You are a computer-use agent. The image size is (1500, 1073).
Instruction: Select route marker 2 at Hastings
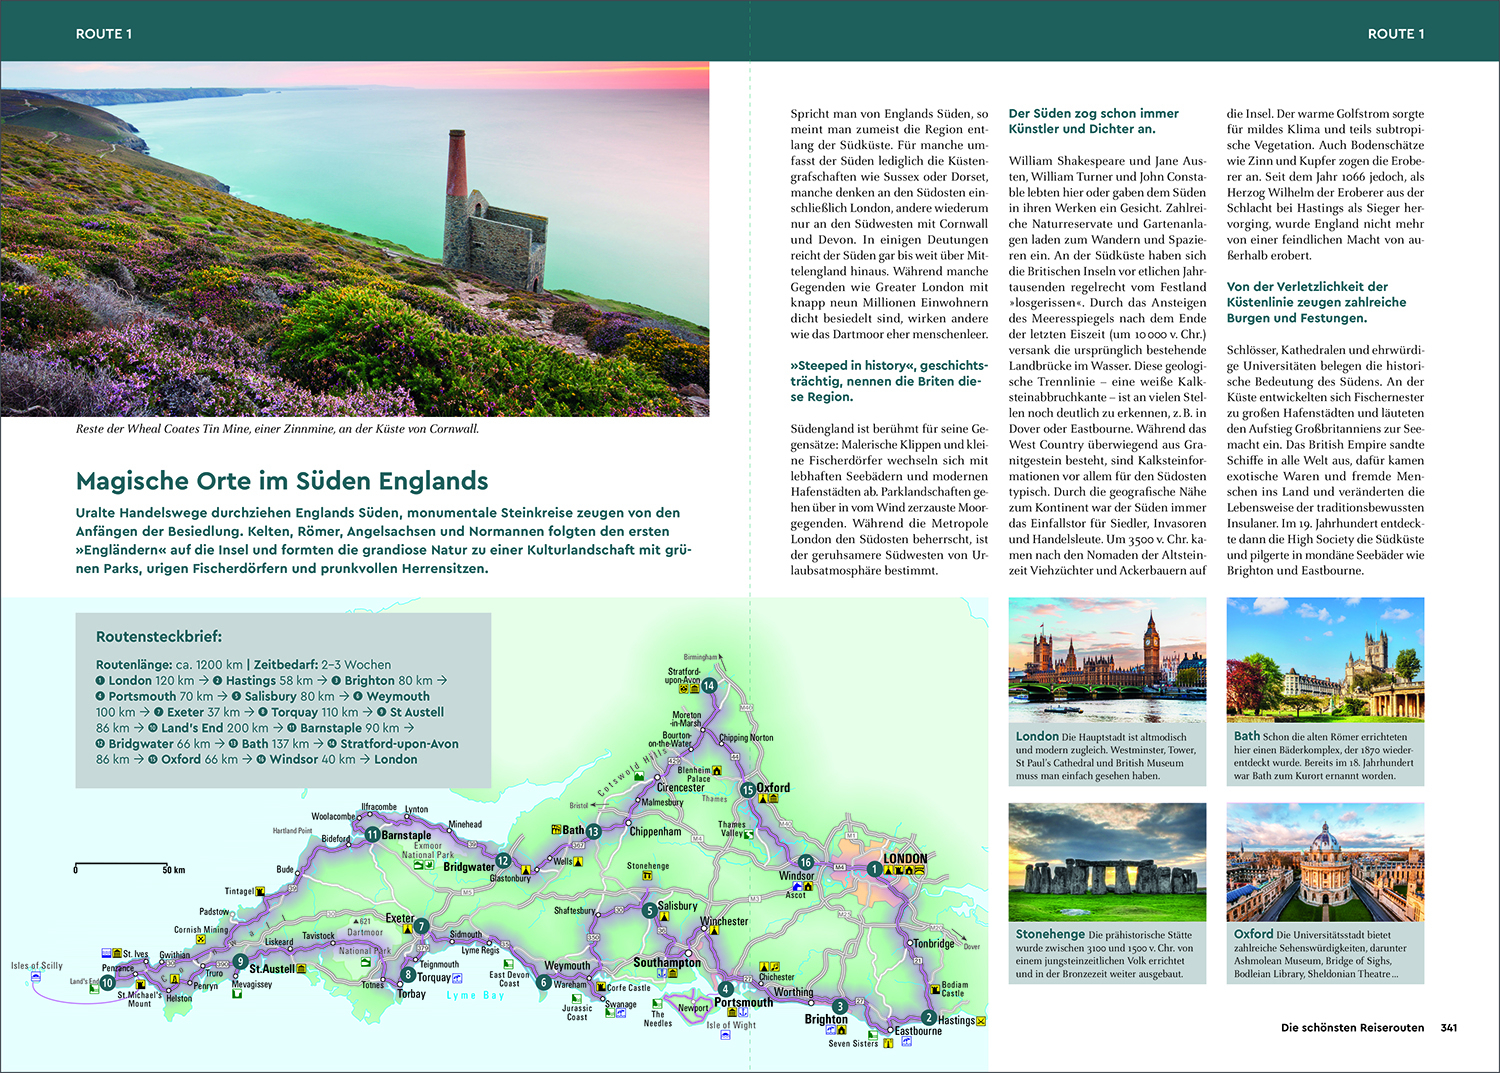click(x=929, y=1018)
